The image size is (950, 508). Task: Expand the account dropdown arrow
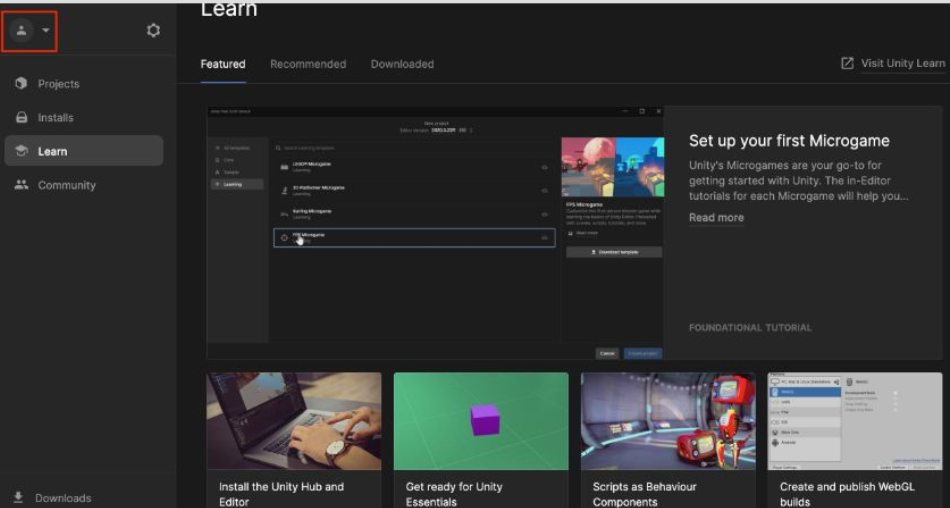(46, 31)
